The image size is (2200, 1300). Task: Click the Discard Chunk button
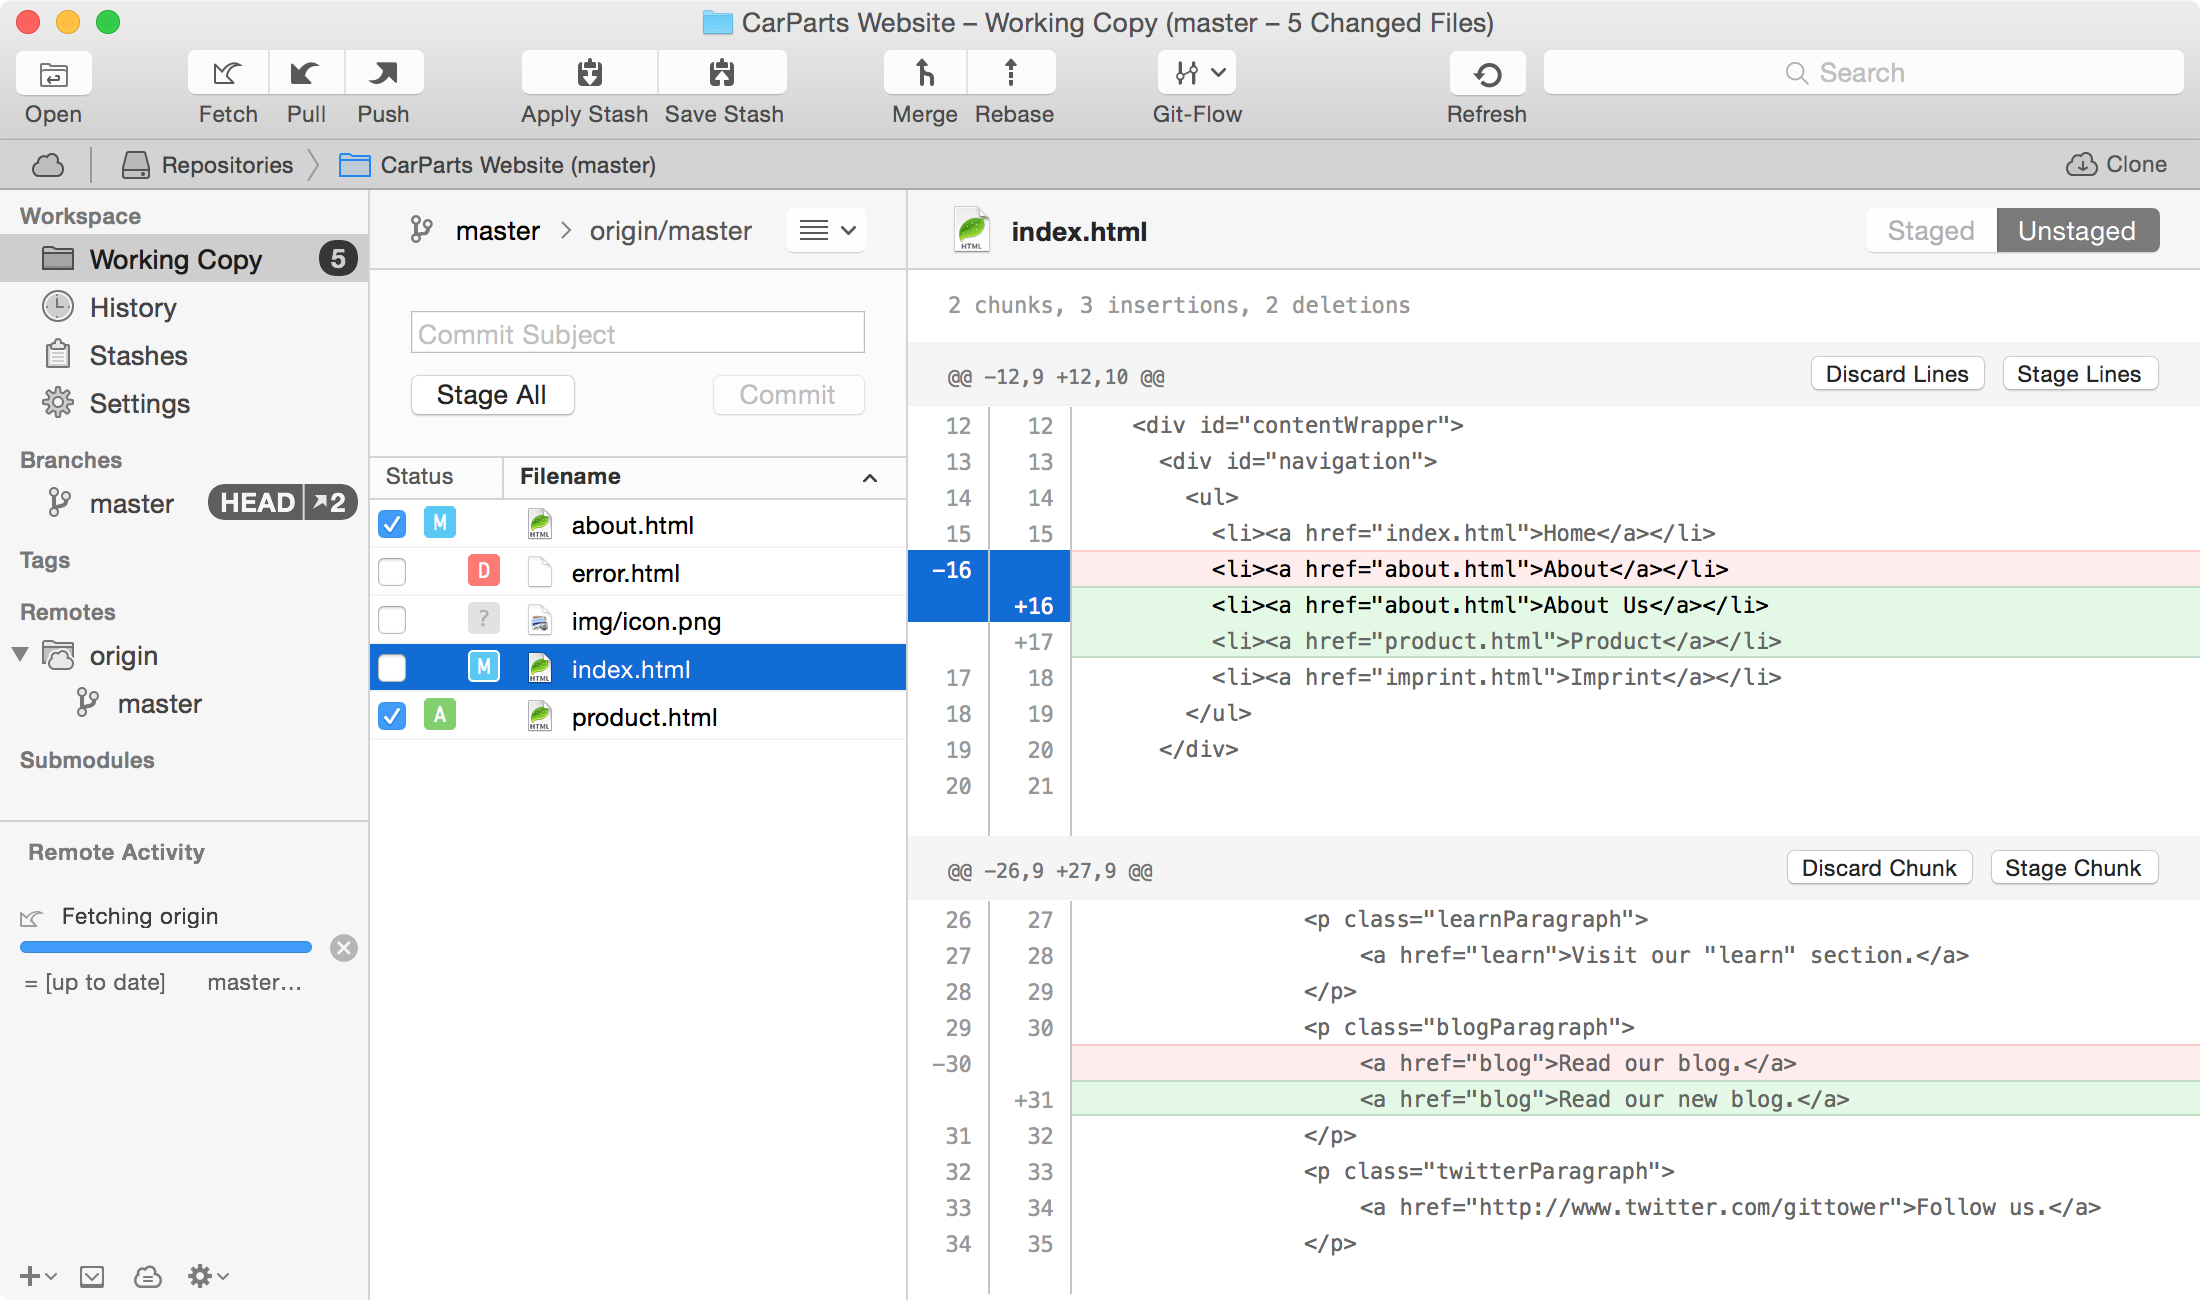1878,868
